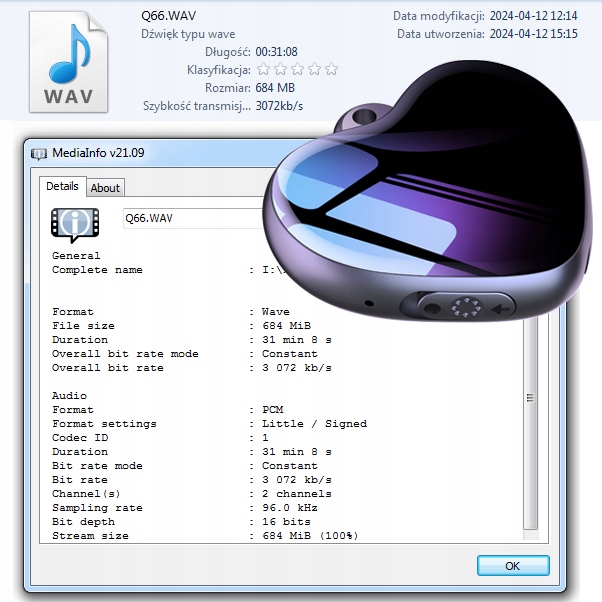
Task: Set the third rating star
Action: [x=297, y=69]
